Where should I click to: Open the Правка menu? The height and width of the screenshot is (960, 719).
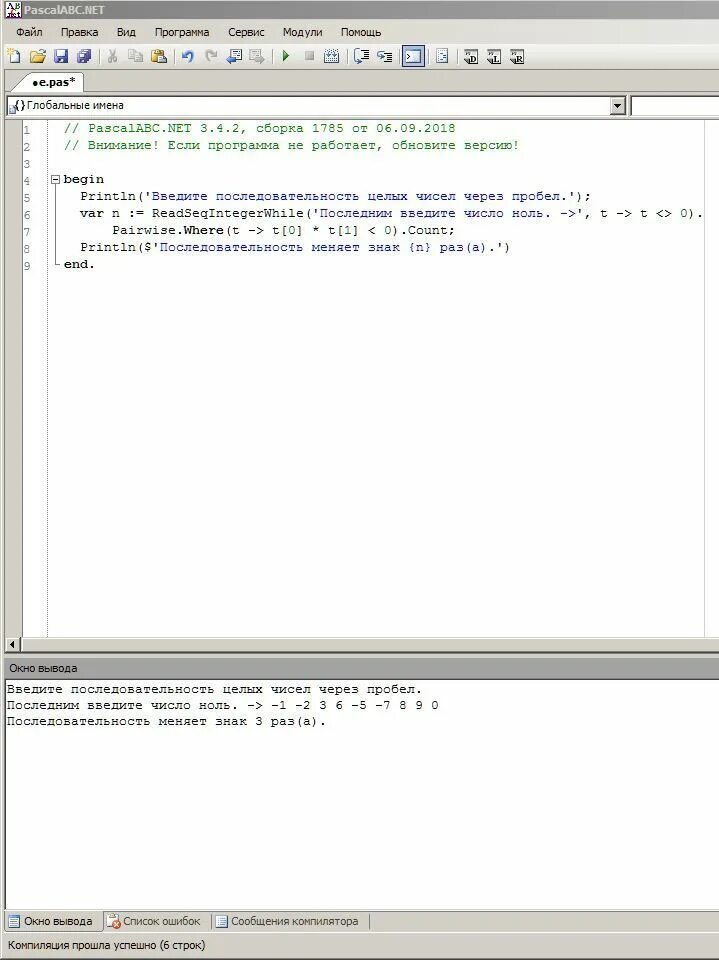click(x=79, y=32)
